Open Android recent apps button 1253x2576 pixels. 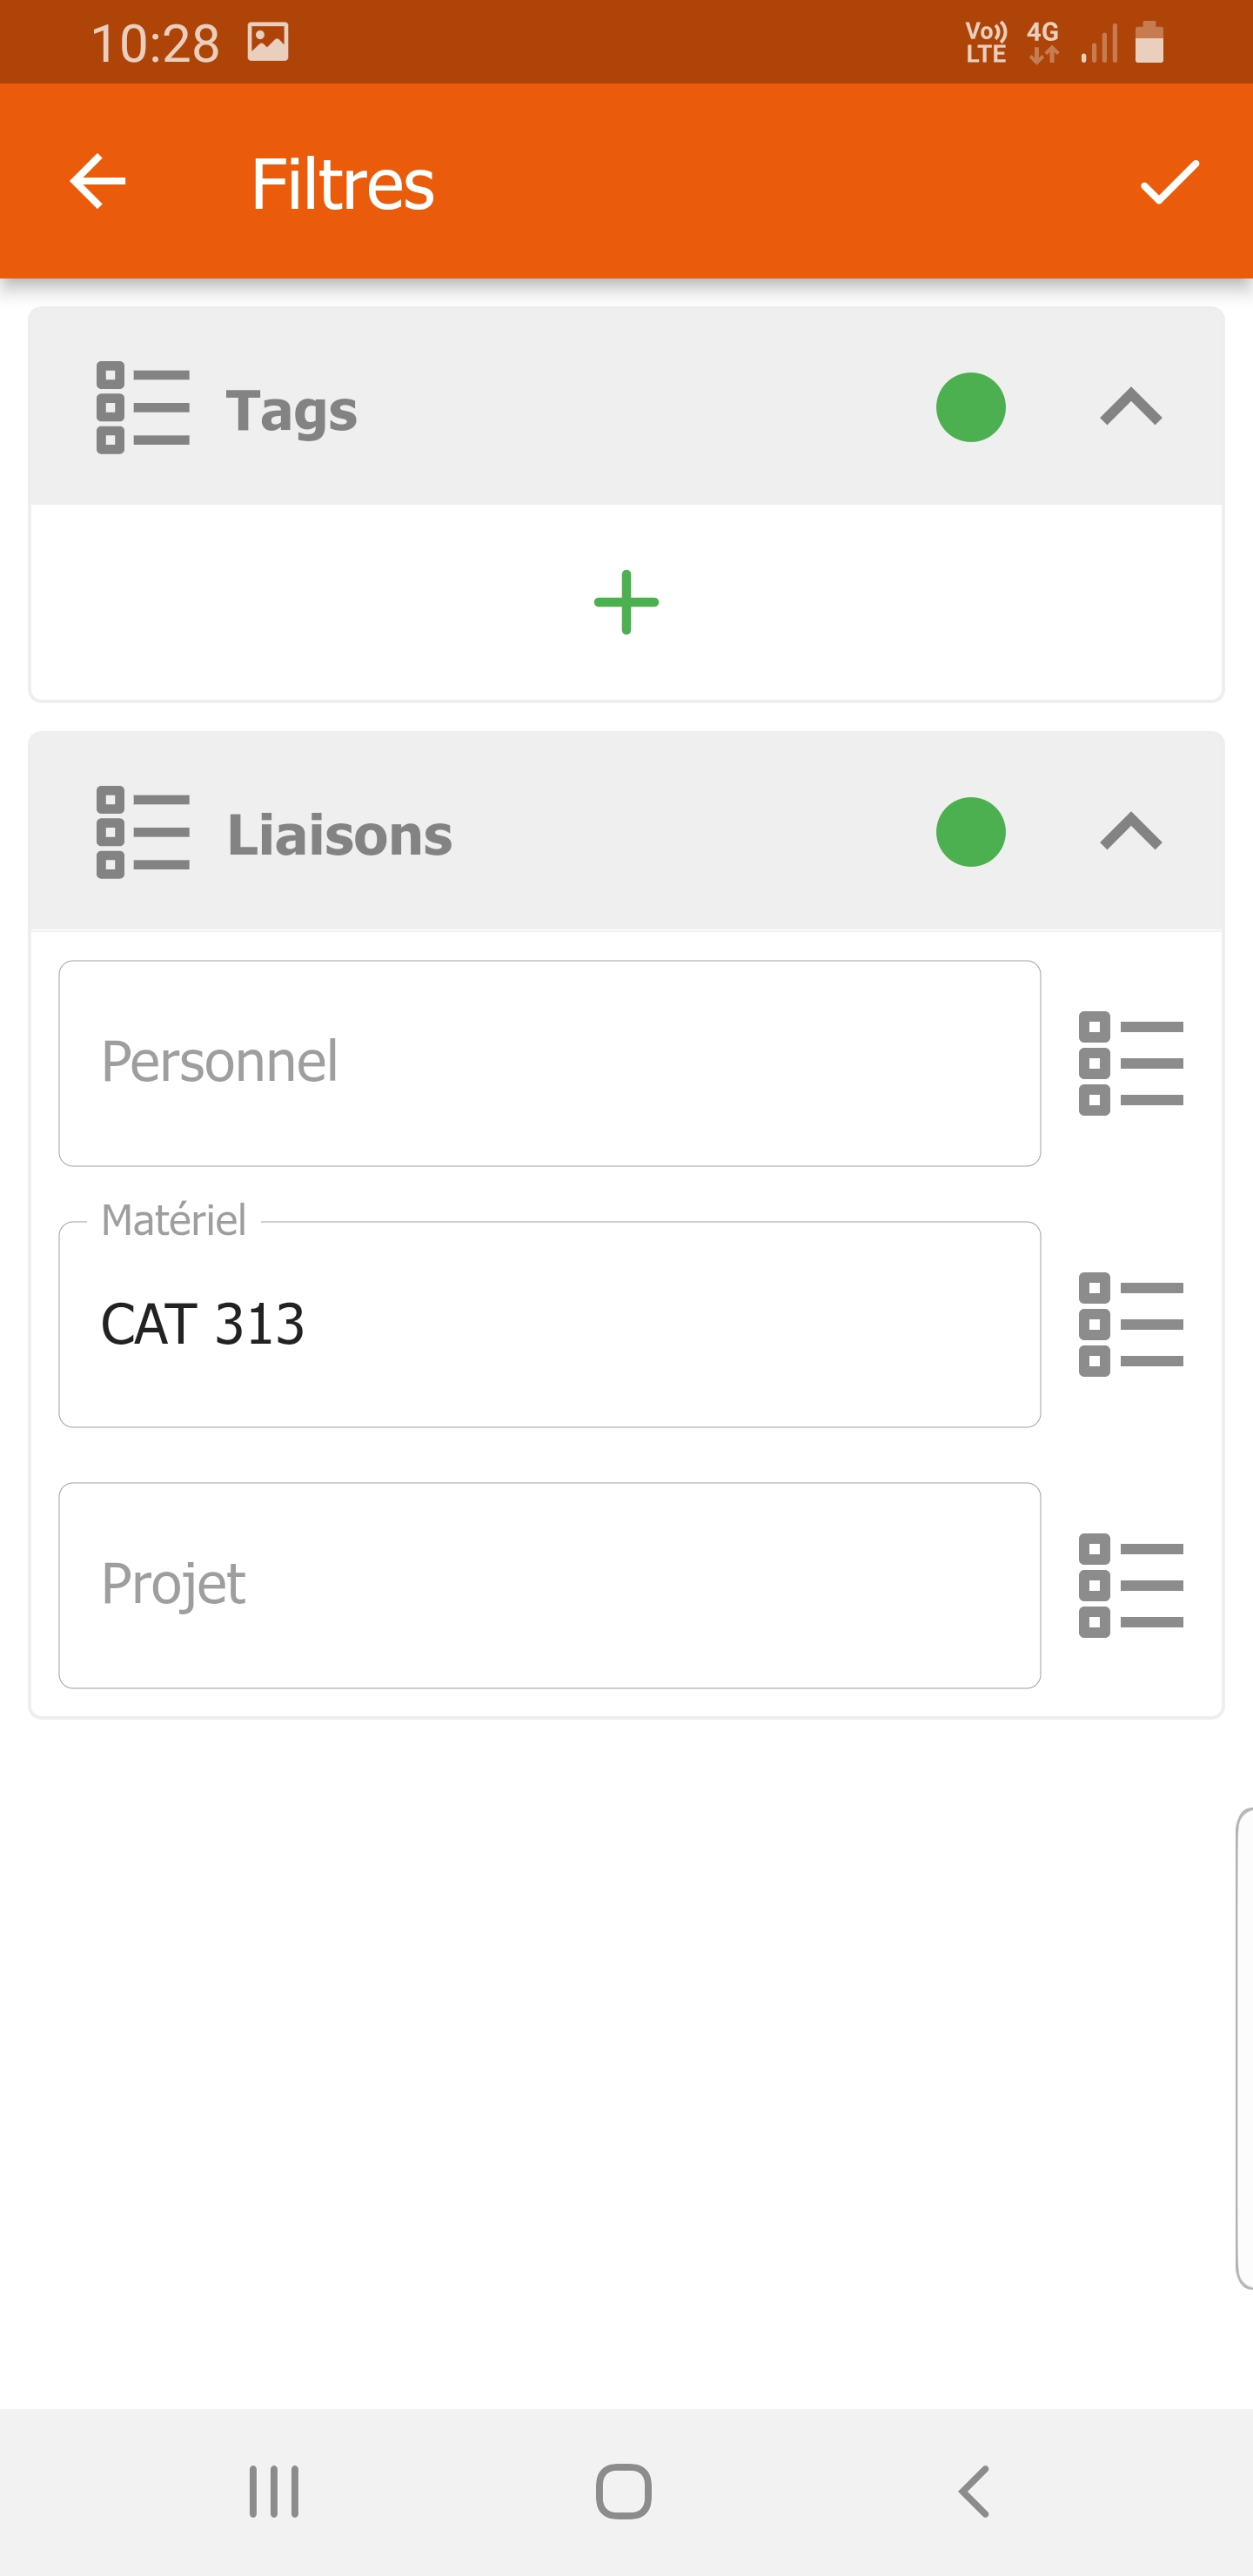(x=273, y=2491)
